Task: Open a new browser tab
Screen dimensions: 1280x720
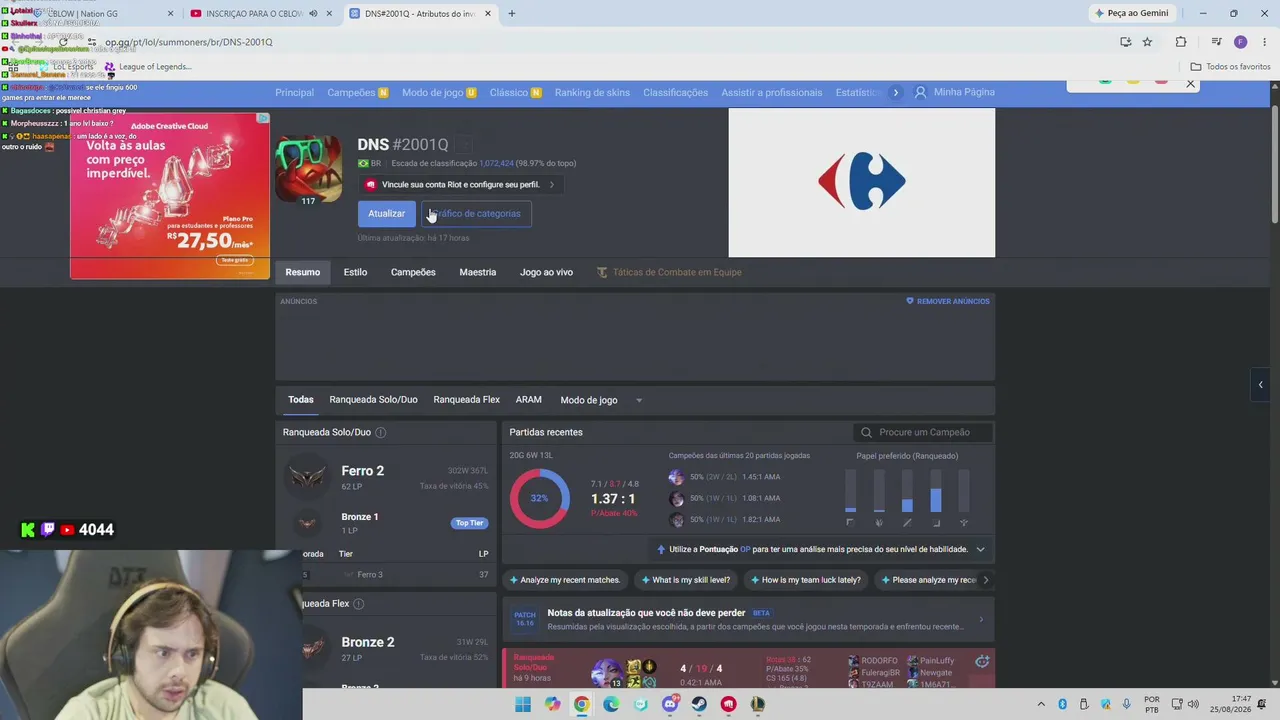Action: [x=512, y=14]
